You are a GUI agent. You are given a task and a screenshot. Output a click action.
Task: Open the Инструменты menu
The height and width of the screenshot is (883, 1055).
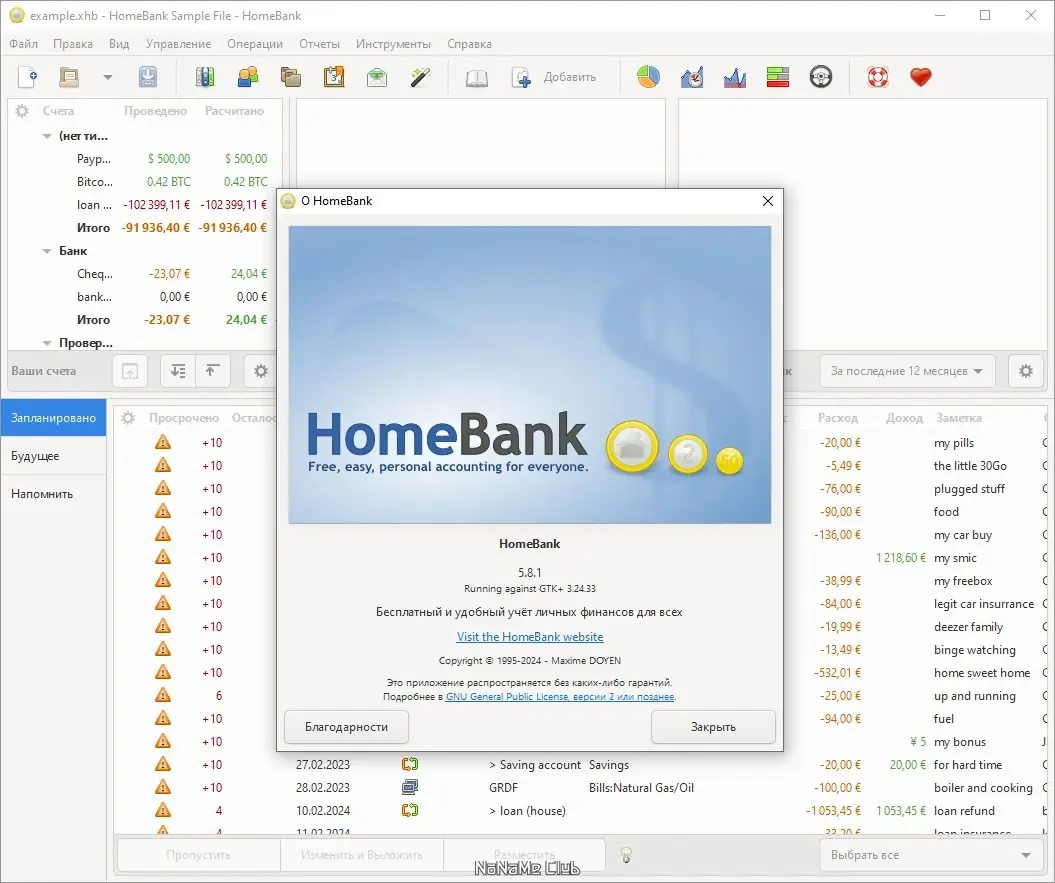[393, 44]
